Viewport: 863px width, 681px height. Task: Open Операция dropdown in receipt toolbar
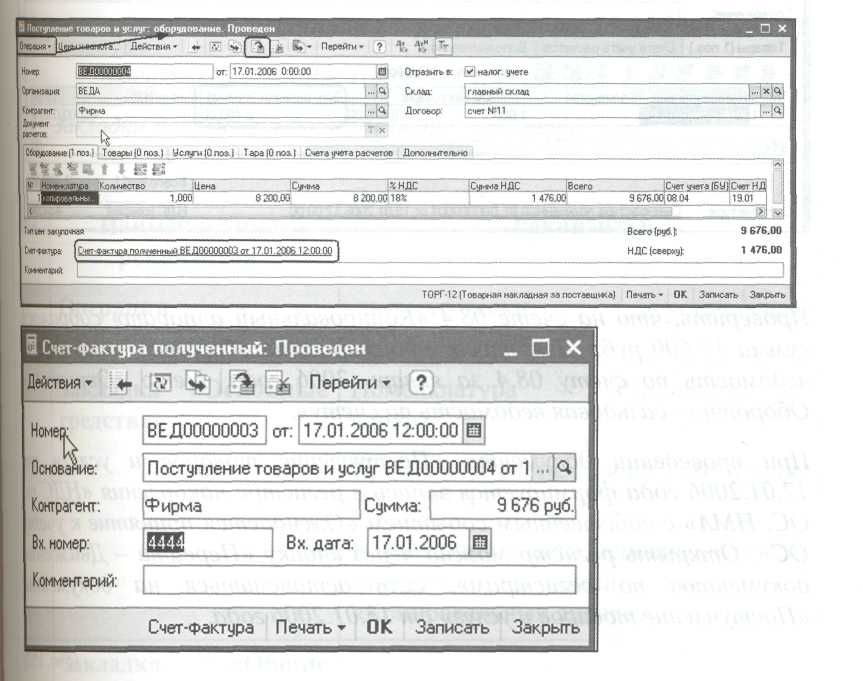36,47
